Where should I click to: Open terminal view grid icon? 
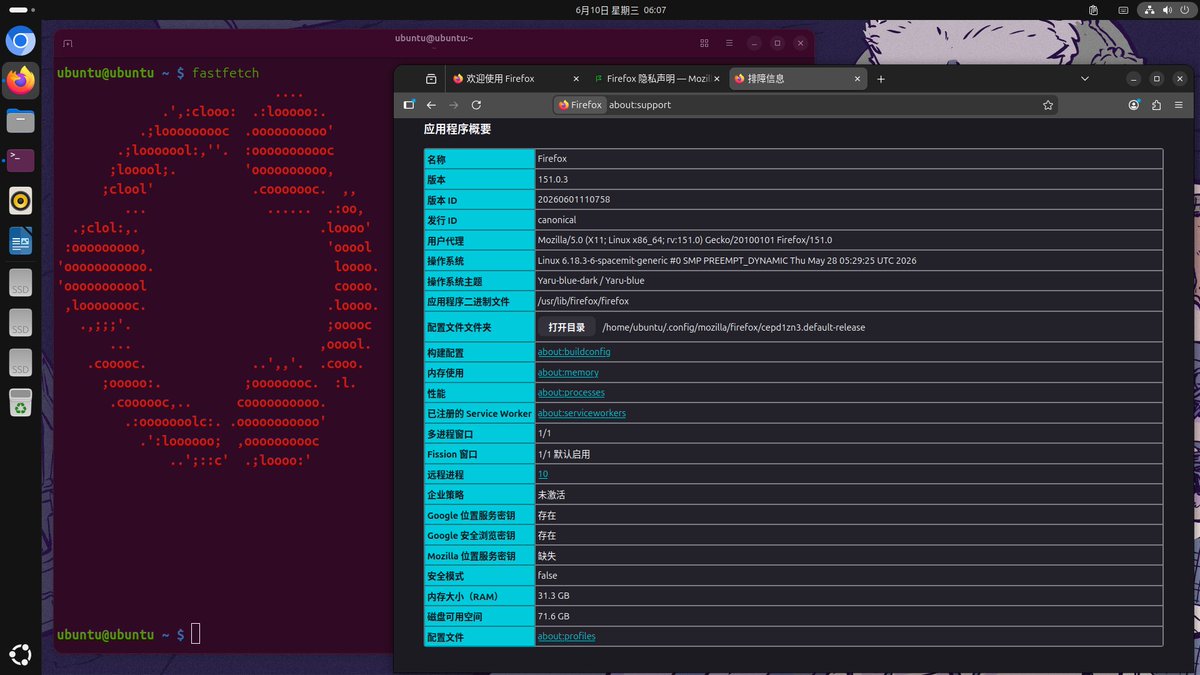(x=704, y=43)
